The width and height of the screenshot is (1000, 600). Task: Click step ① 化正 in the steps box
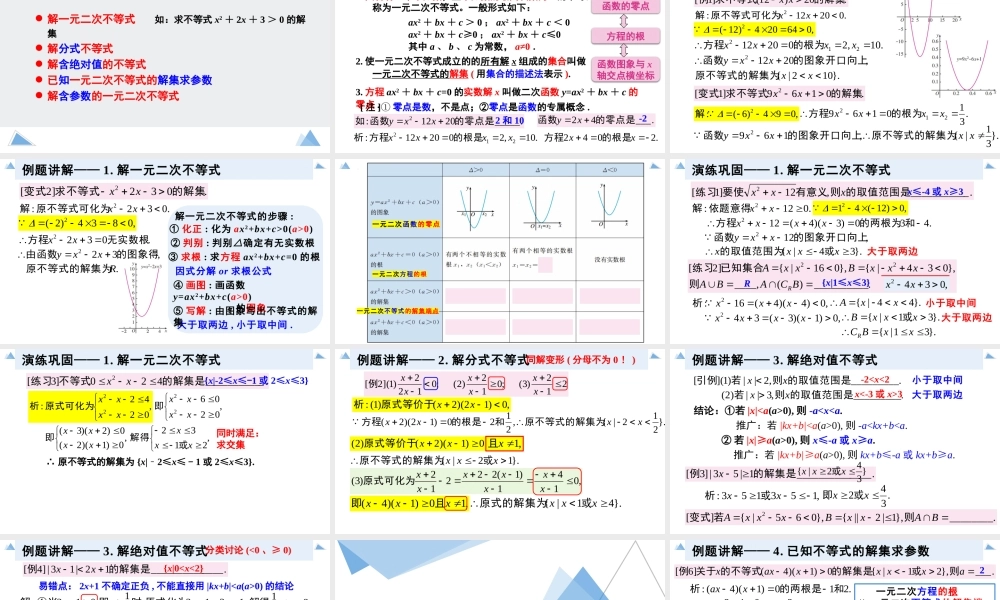240,230
